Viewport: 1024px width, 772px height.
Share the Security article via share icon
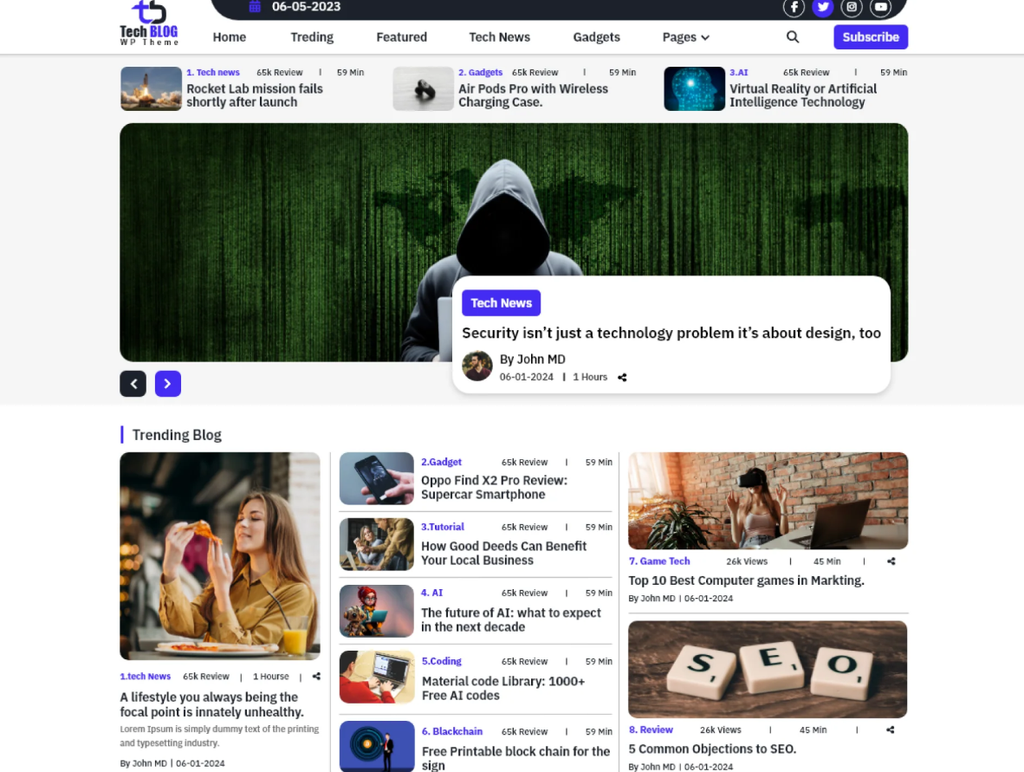(x=622, y=378)
